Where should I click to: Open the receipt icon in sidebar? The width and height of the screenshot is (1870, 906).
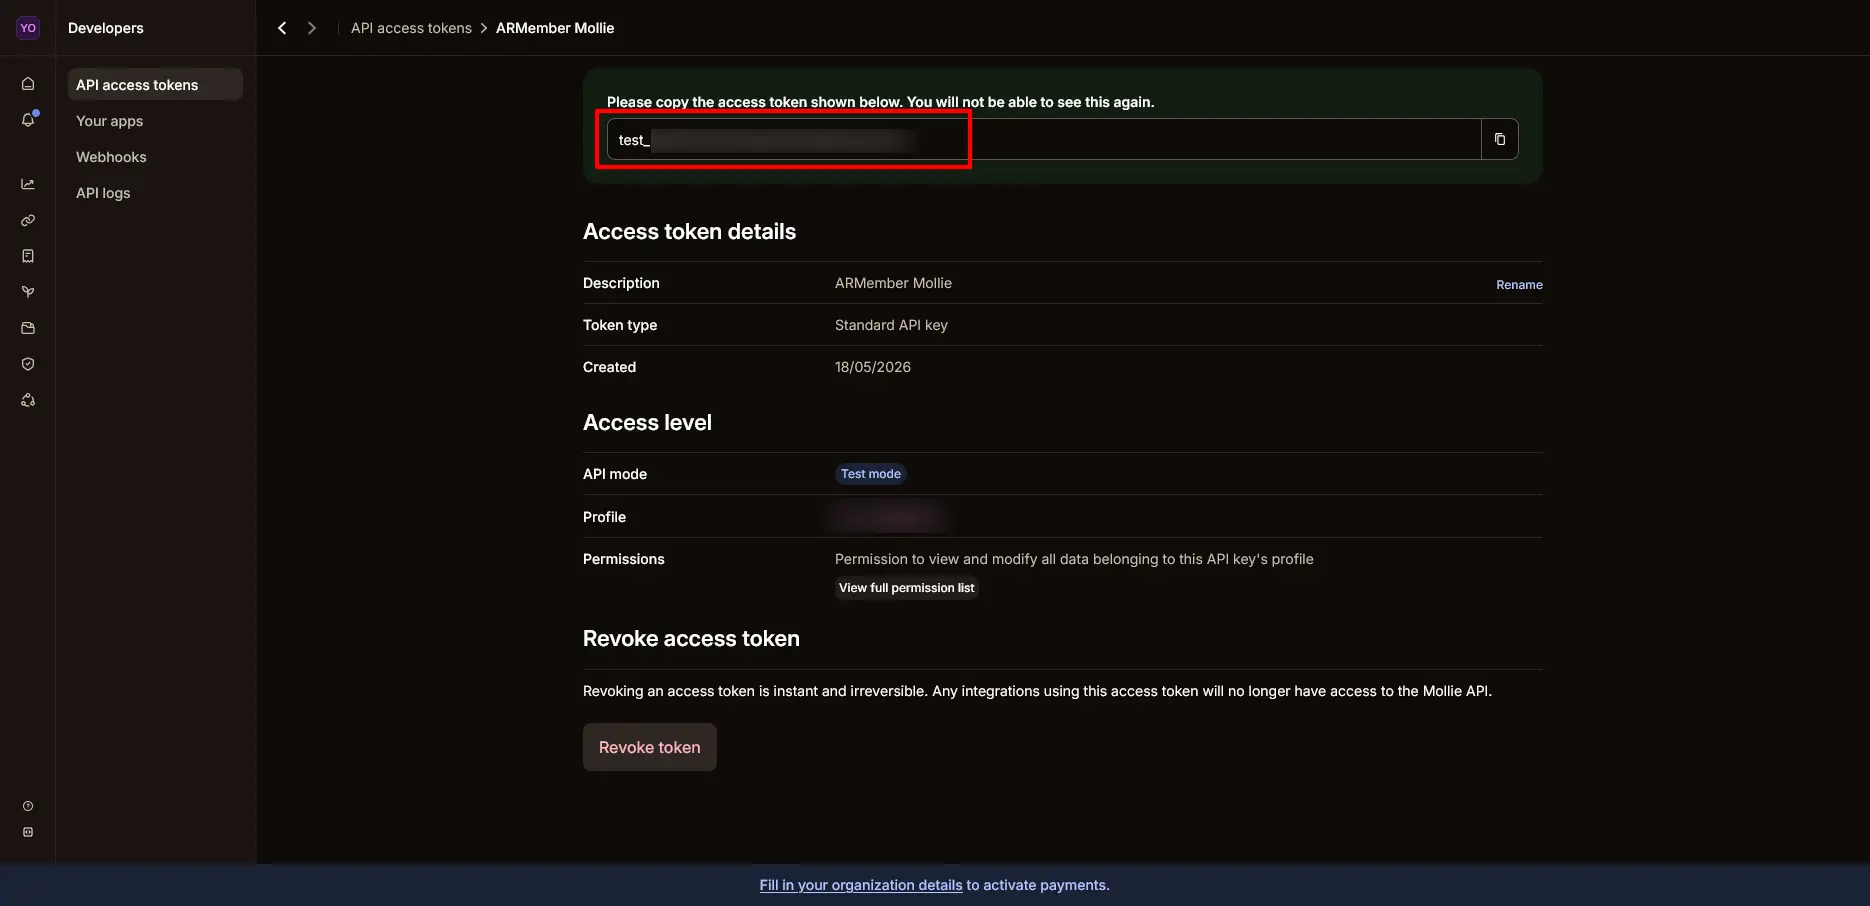pos(28,256)
